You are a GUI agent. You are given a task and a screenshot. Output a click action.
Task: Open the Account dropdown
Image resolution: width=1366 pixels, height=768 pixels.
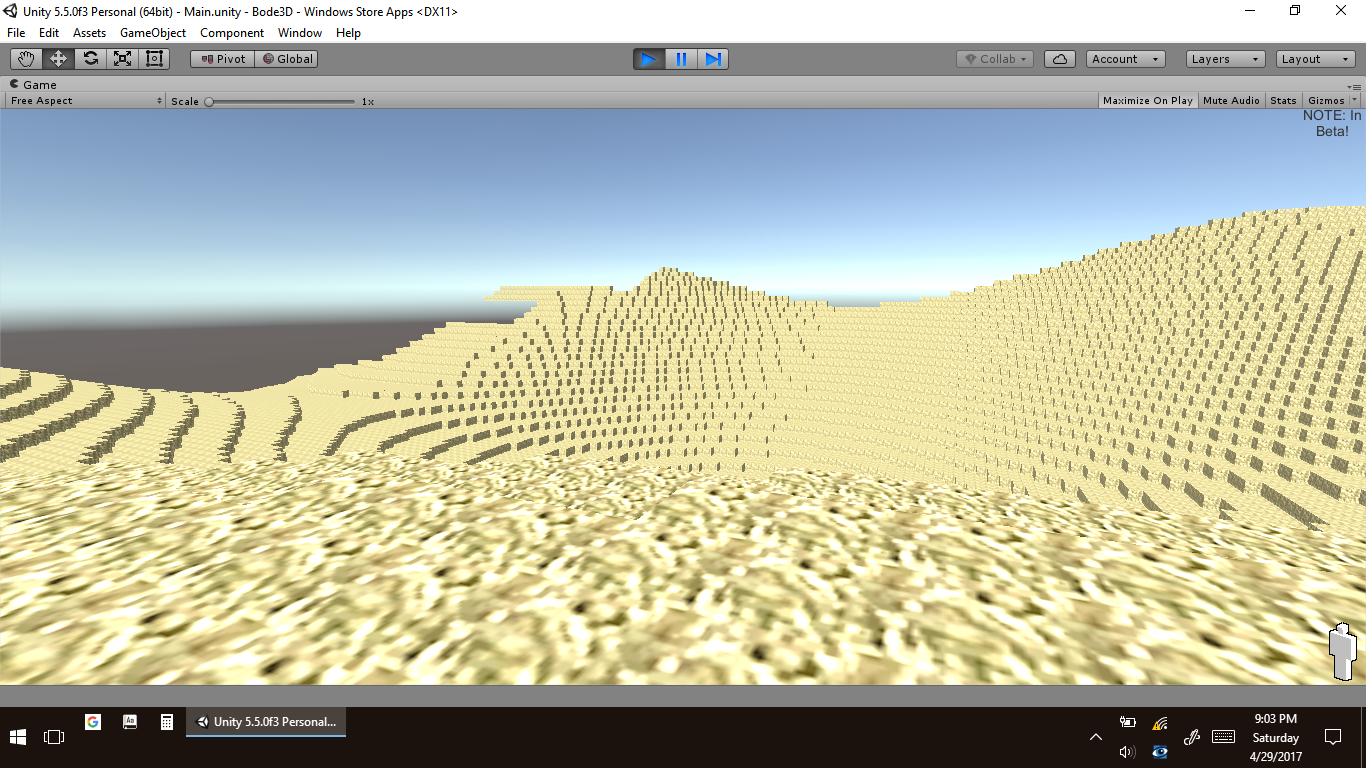(x=1125, y=59)
